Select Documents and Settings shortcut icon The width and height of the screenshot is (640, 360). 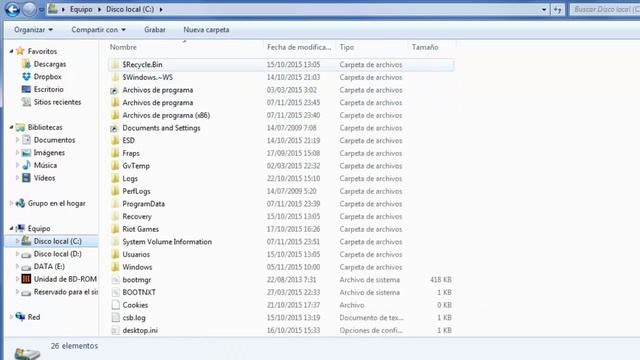click(x=115, y=128)
